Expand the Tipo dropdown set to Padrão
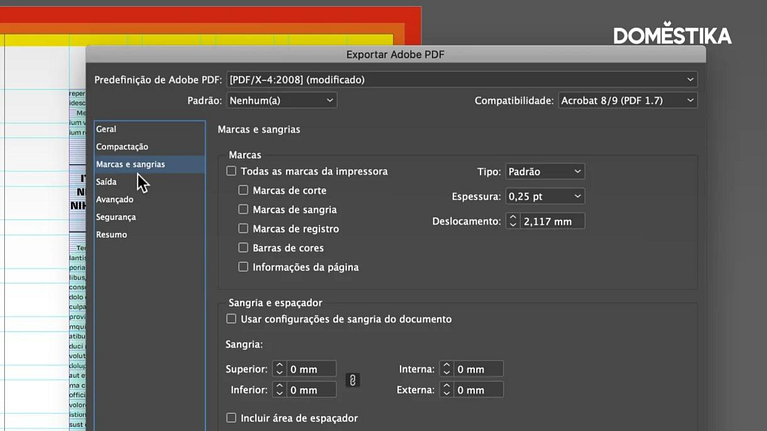The image size is (767, 431). coord(544,172)
